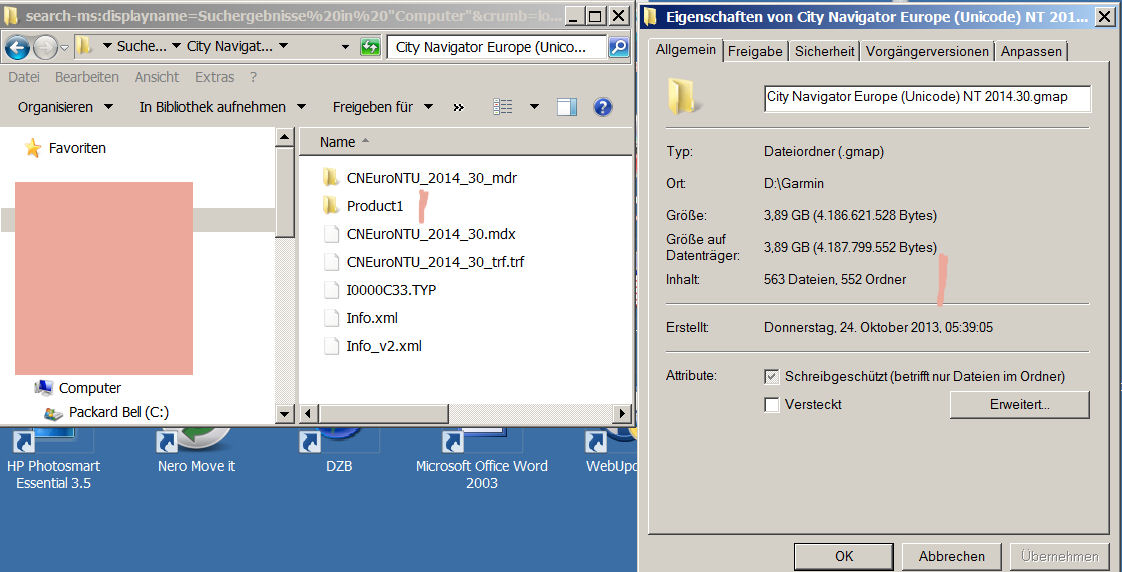Click Nero Move it desktop shortcut
Viewport: 1122px width, 572px height.
(x=196, y=450)
